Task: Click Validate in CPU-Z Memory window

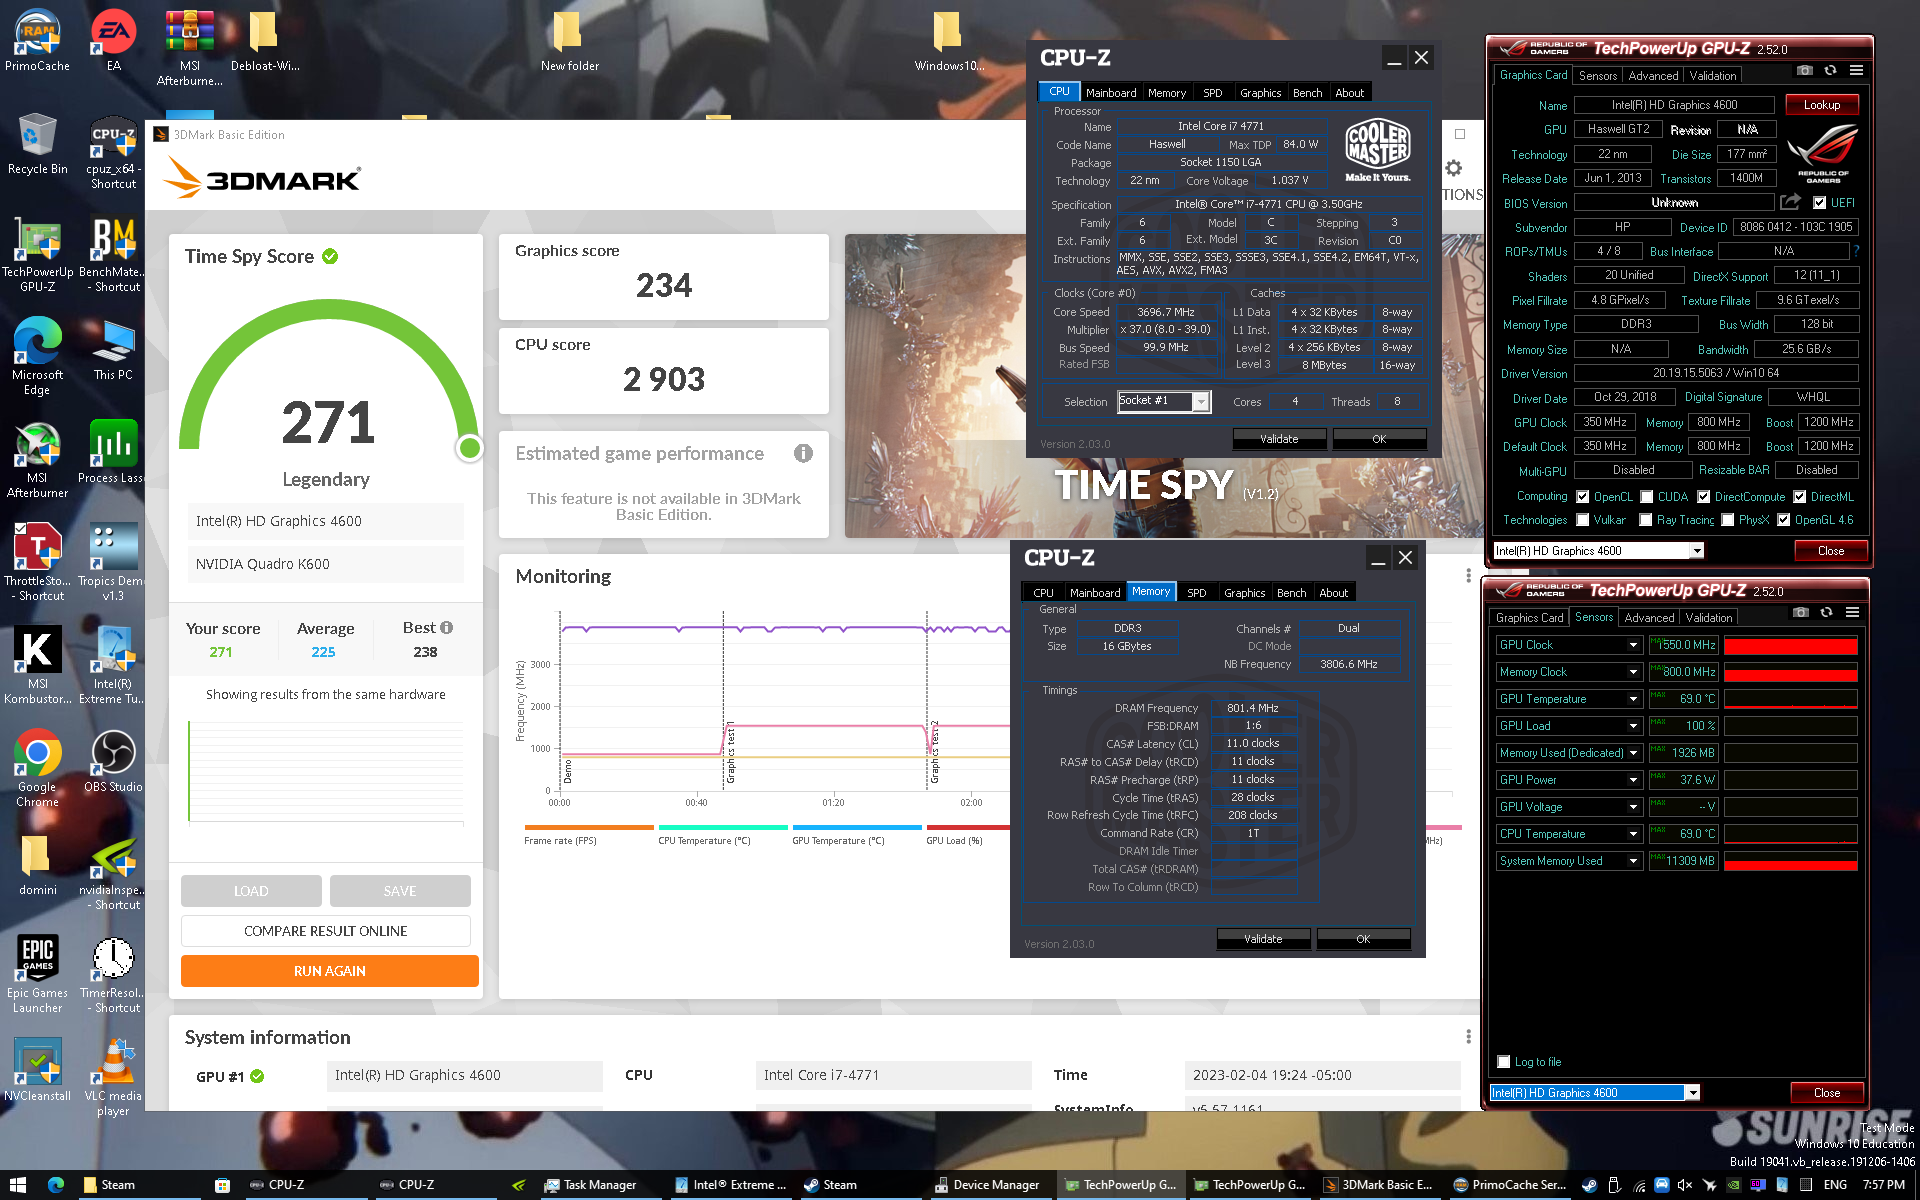Action: click(x=1263, y=939)
